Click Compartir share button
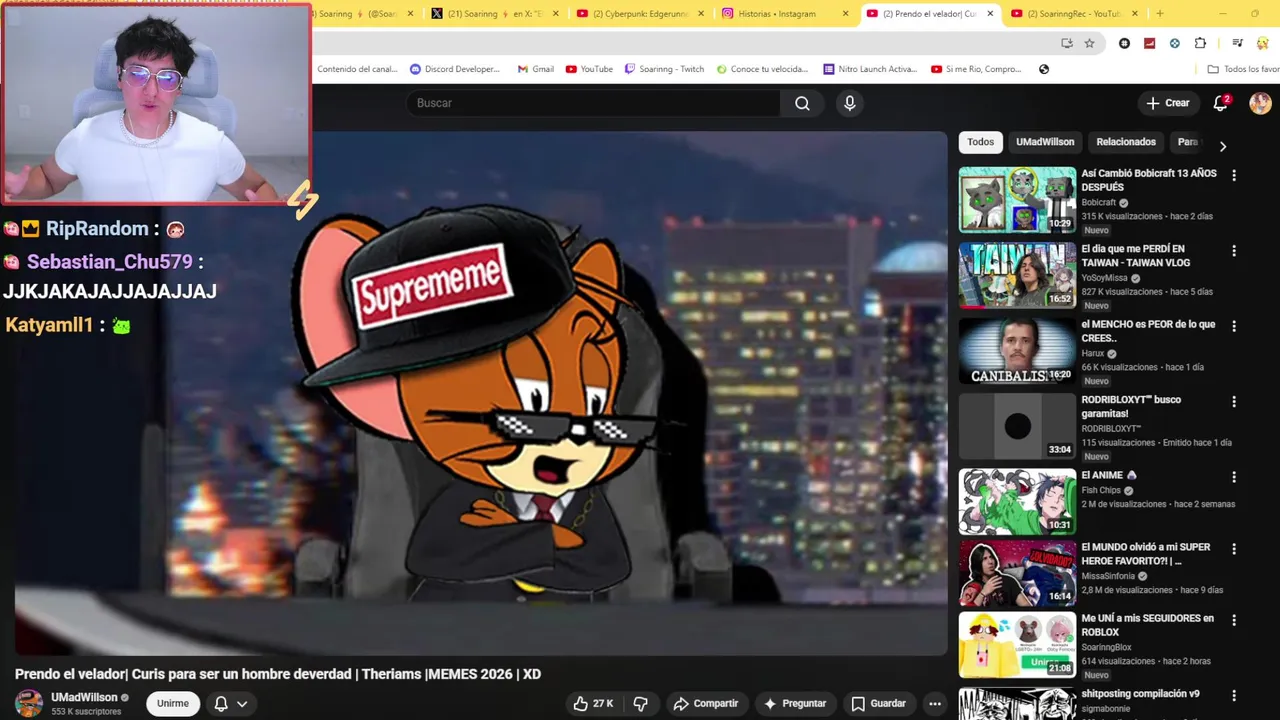1280x720 pixels. (706, 703)
